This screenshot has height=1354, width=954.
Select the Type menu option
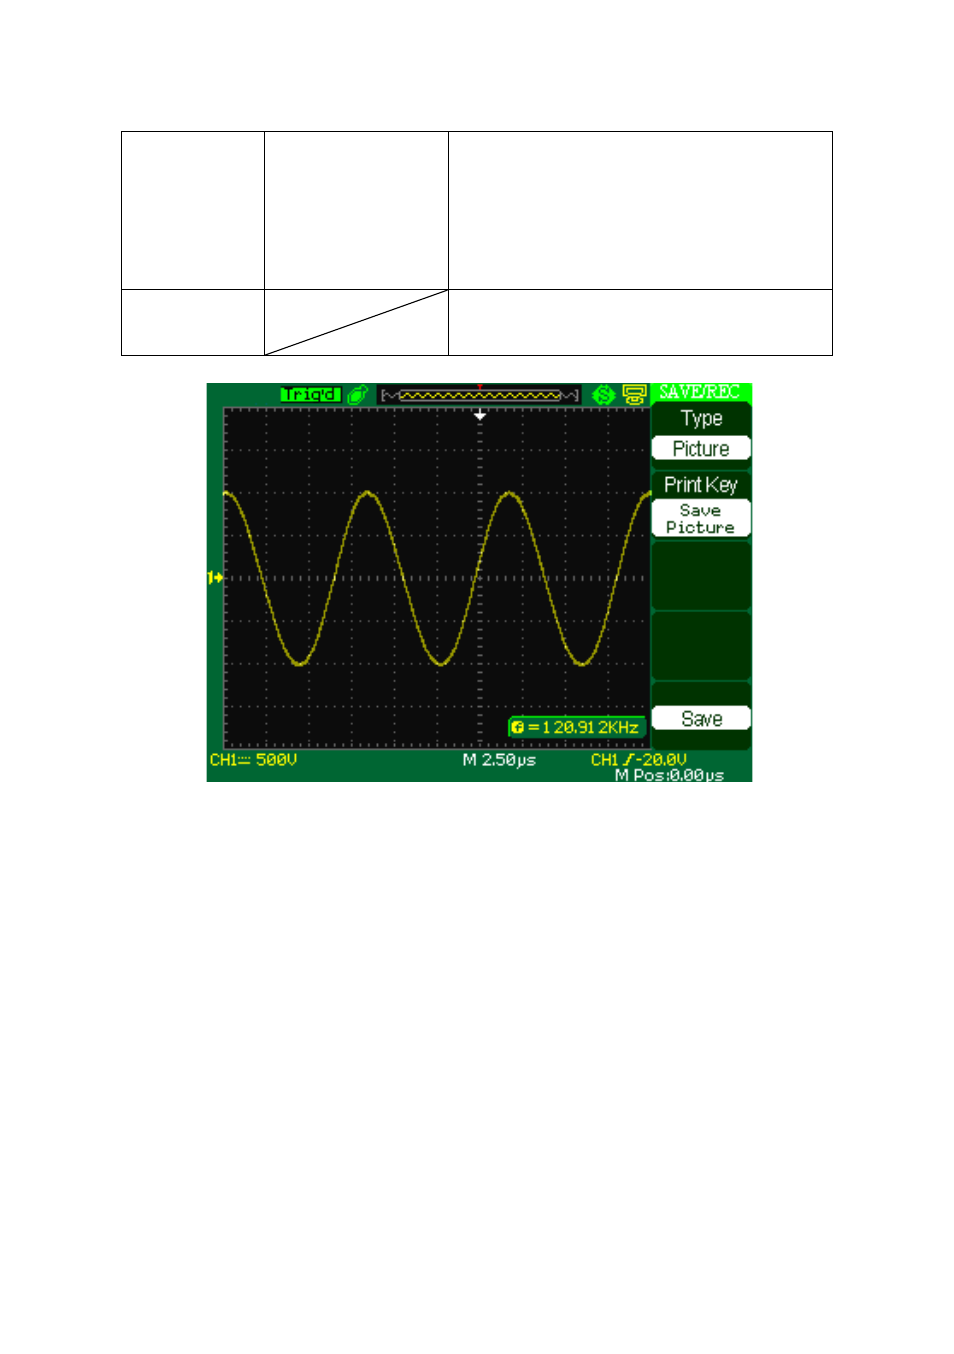coord(702,418)
